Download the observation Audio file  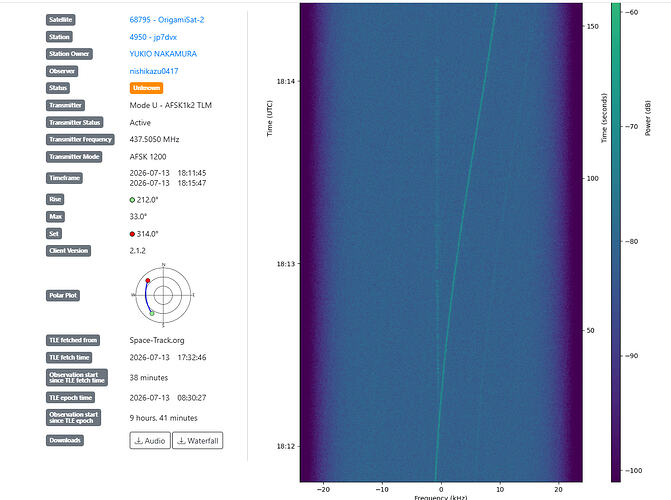tap(150, 440)
